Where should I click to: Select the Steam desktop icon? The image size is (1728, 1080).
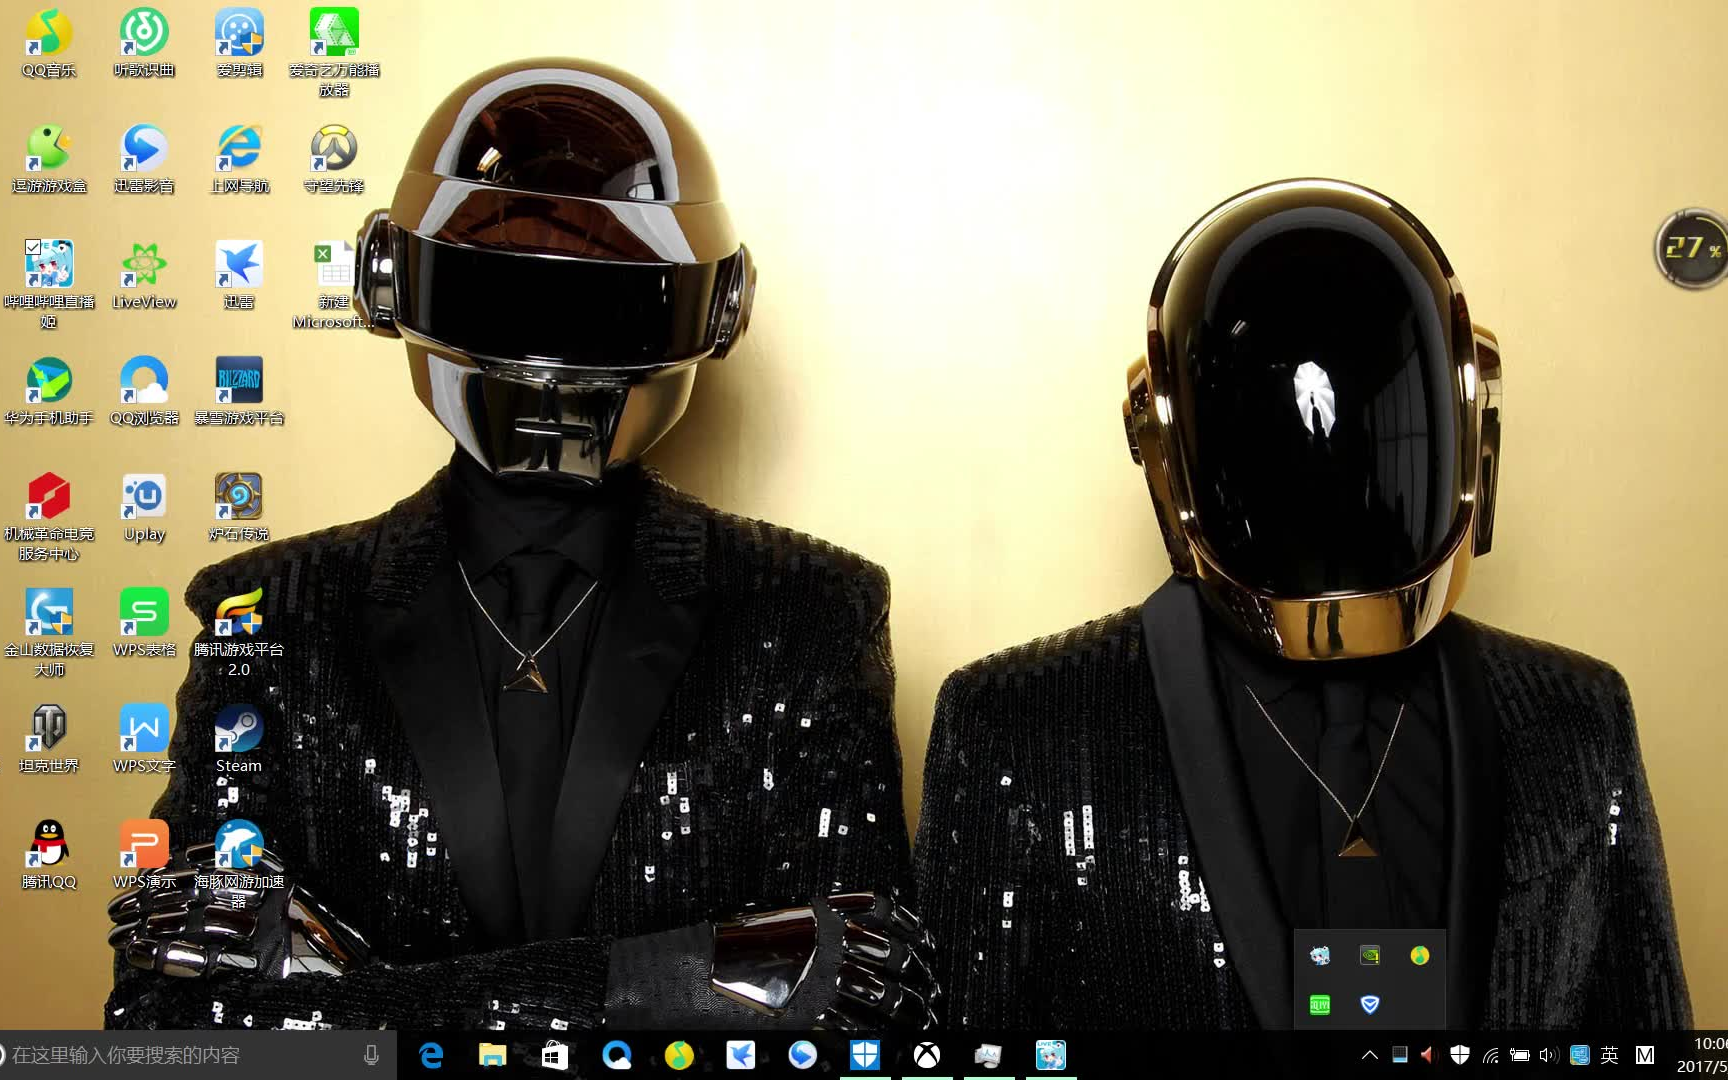pos(239,740)
